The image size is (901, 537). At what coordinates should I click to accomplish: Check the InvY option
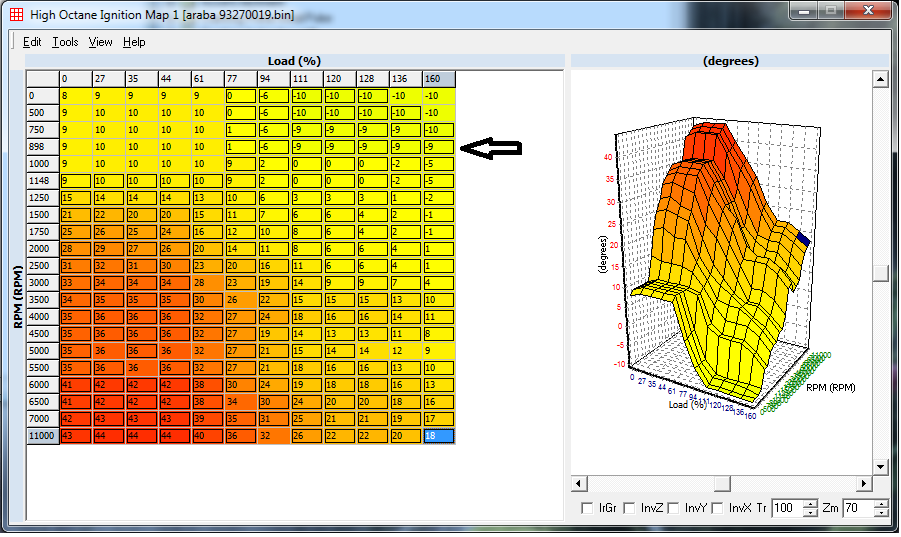673,509
